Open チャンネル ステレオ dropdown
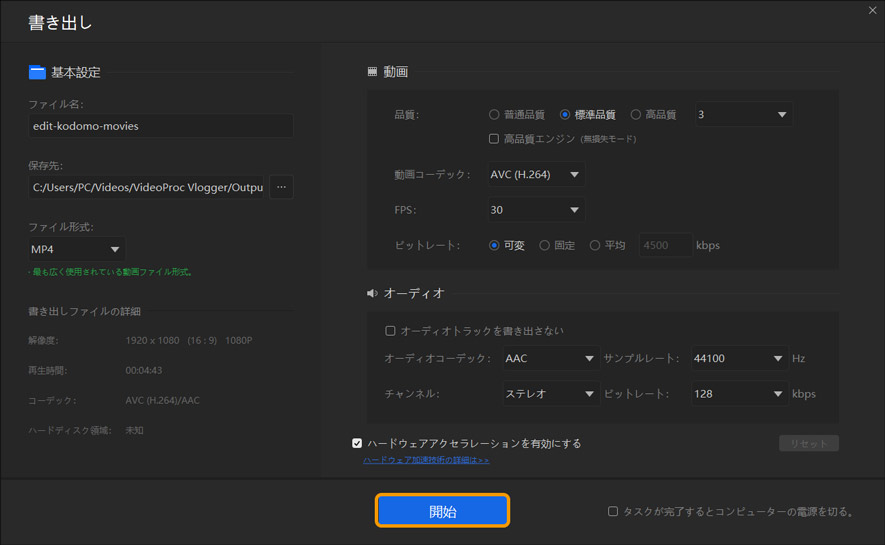This screenshot has height=545, width=885. tap(550, 394)
